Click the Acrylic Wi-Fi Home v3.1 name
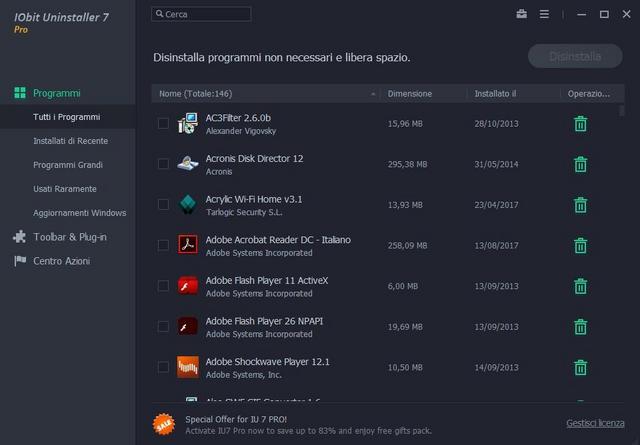 (x=254, y=199)
